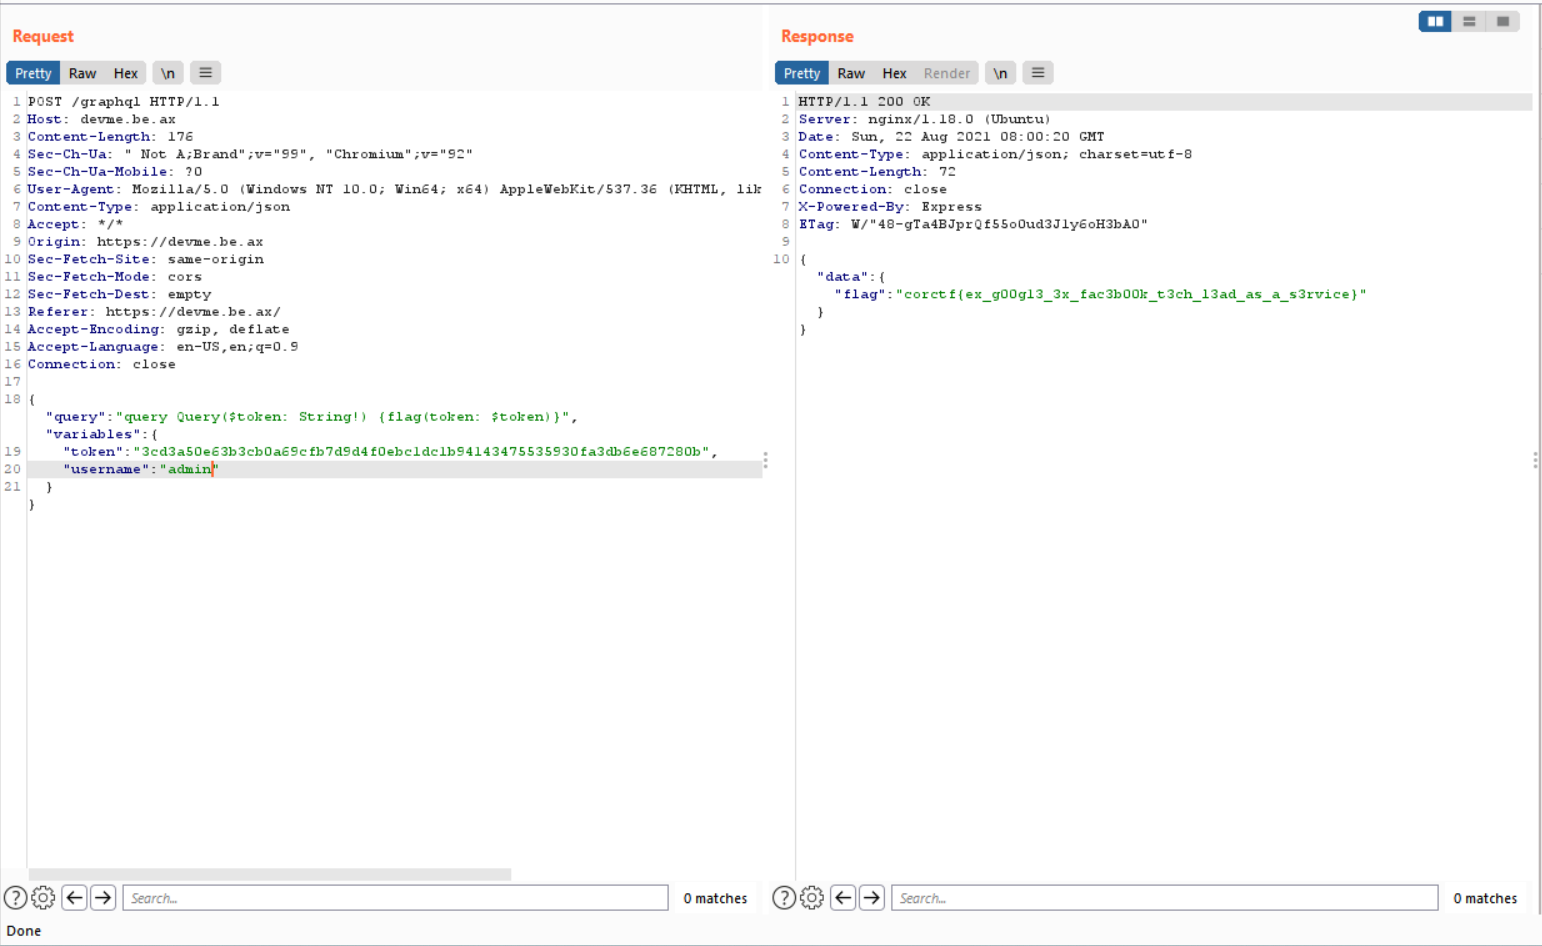Switch Response view to Pretty tab
The height and width of the screenshot is (946, 1542).
point(802,73)
